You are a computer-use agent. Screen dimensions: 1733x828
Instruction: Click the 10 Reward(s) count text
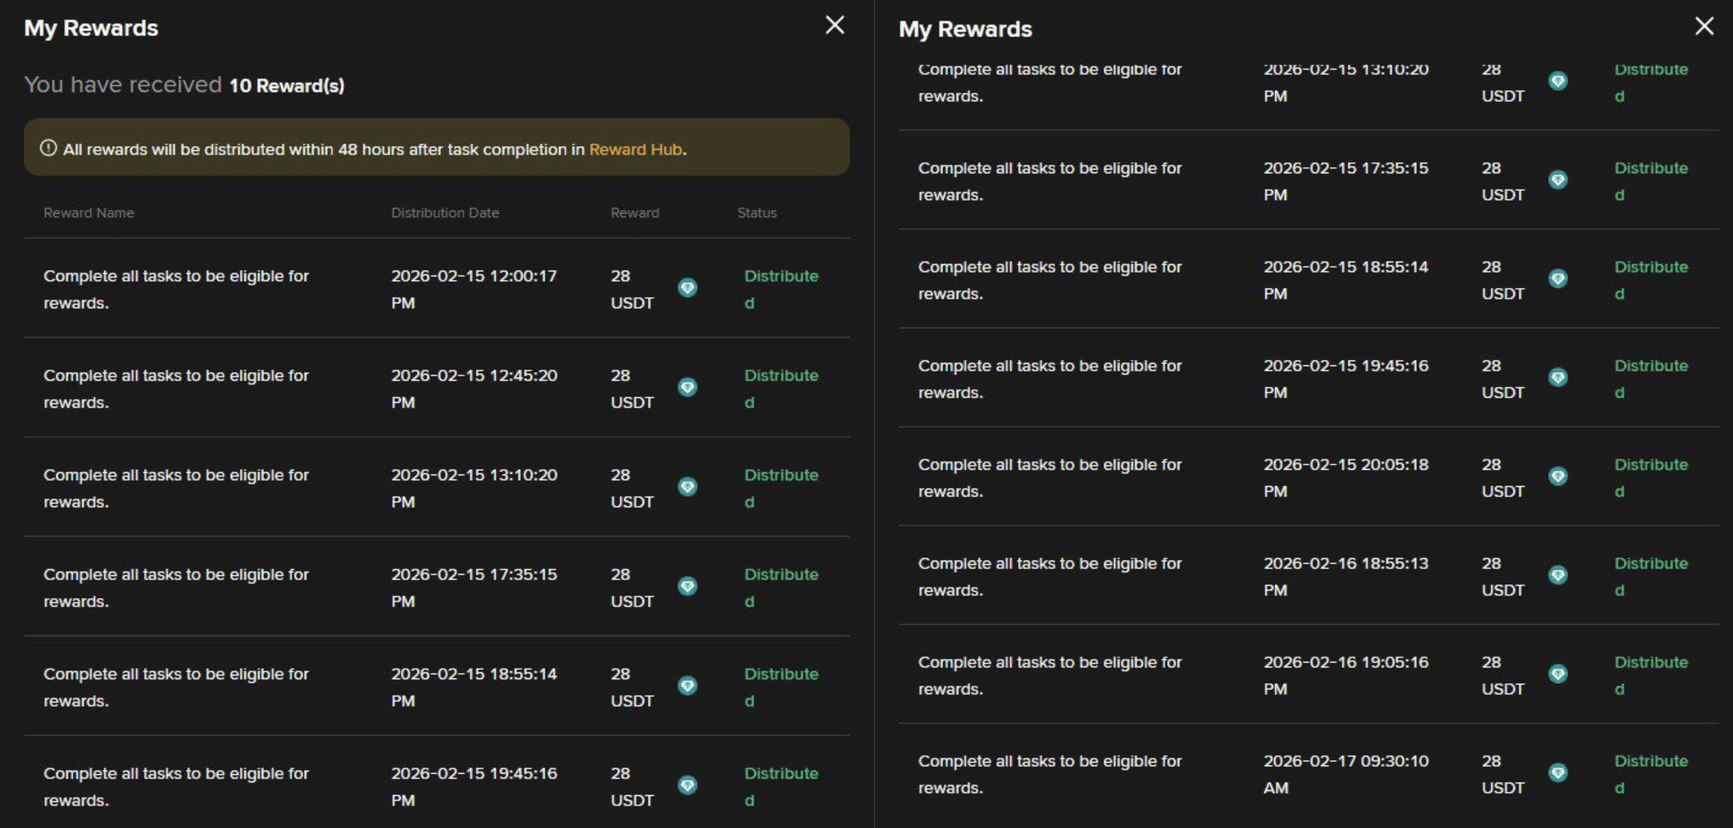pos(287,86)
